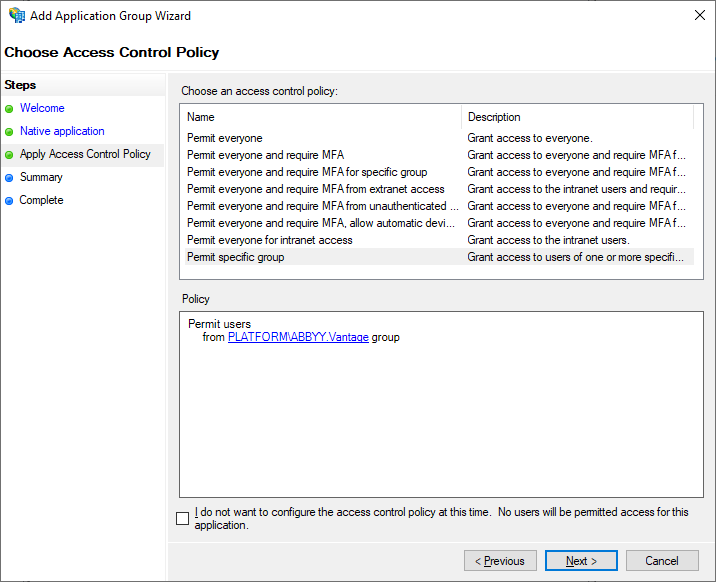716x582 pixels.
Task: Click the green bullet beside Native application
Action: (x=9, y=132)
